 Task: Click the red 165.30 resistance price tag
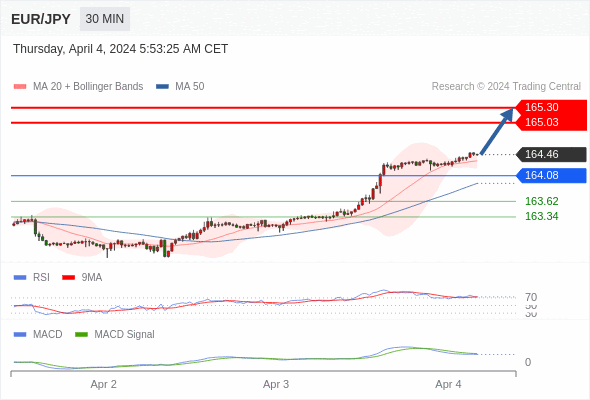[x=551, y=107]
